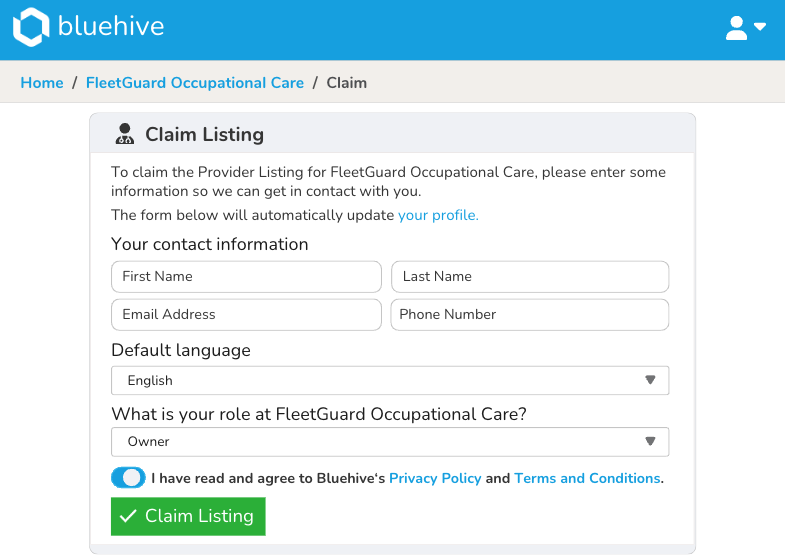
Task: Click the Bluehive hexagon logo icon
Action: 31,28
